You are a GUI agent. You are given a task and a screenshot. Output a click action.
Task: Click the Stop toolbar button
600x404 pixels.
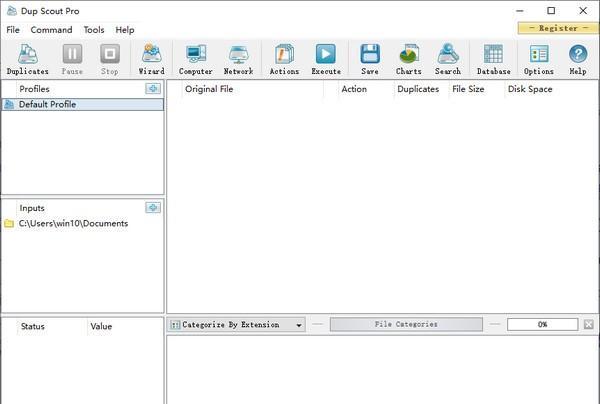tap(110, 59)
